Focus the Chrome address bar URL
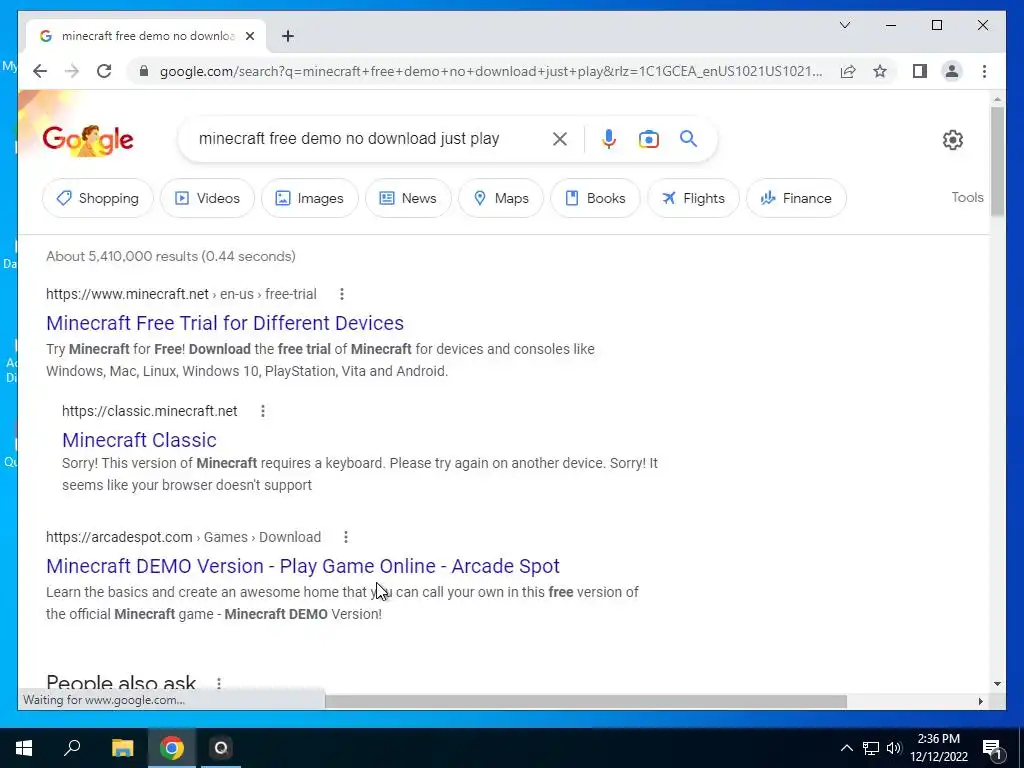Screen dimensions: 1024x768 coord(490,71)
